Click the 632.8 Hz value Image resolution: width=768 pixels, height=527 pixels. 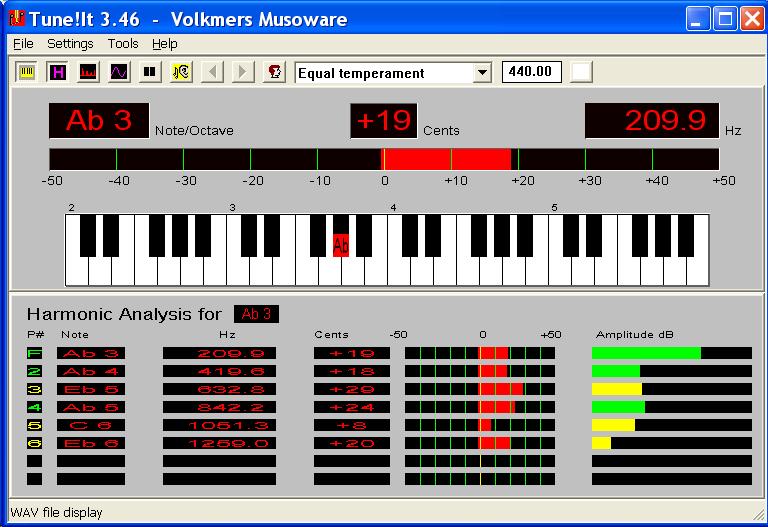[x=219, y=389]
